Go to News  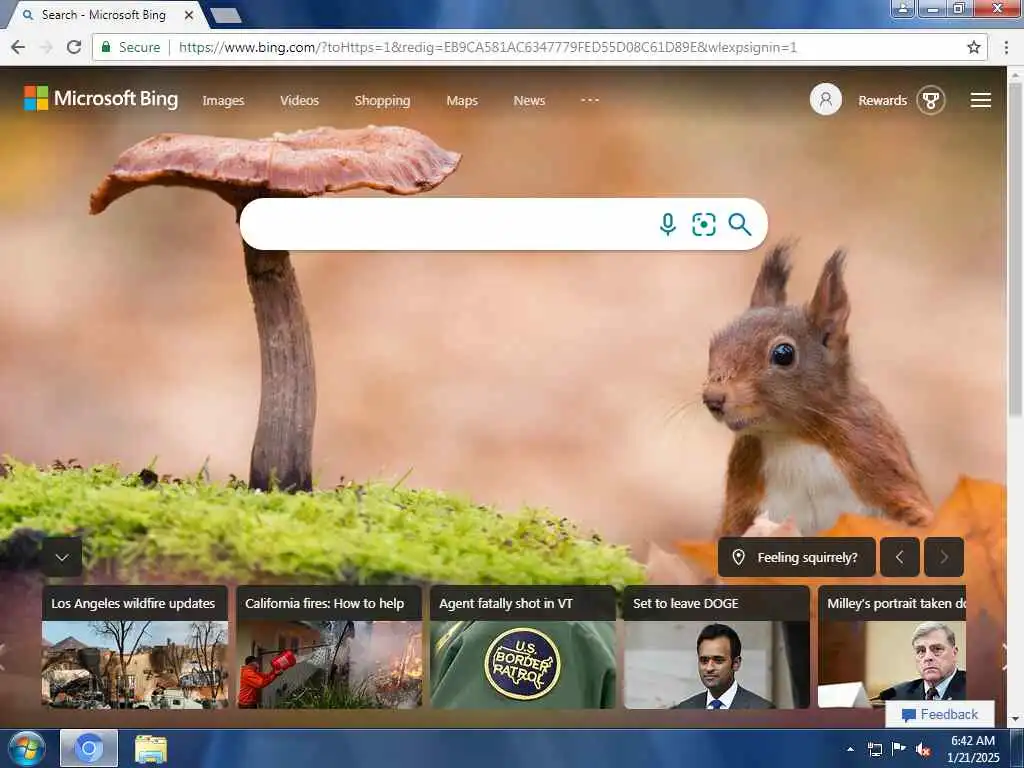pos(529,101)
